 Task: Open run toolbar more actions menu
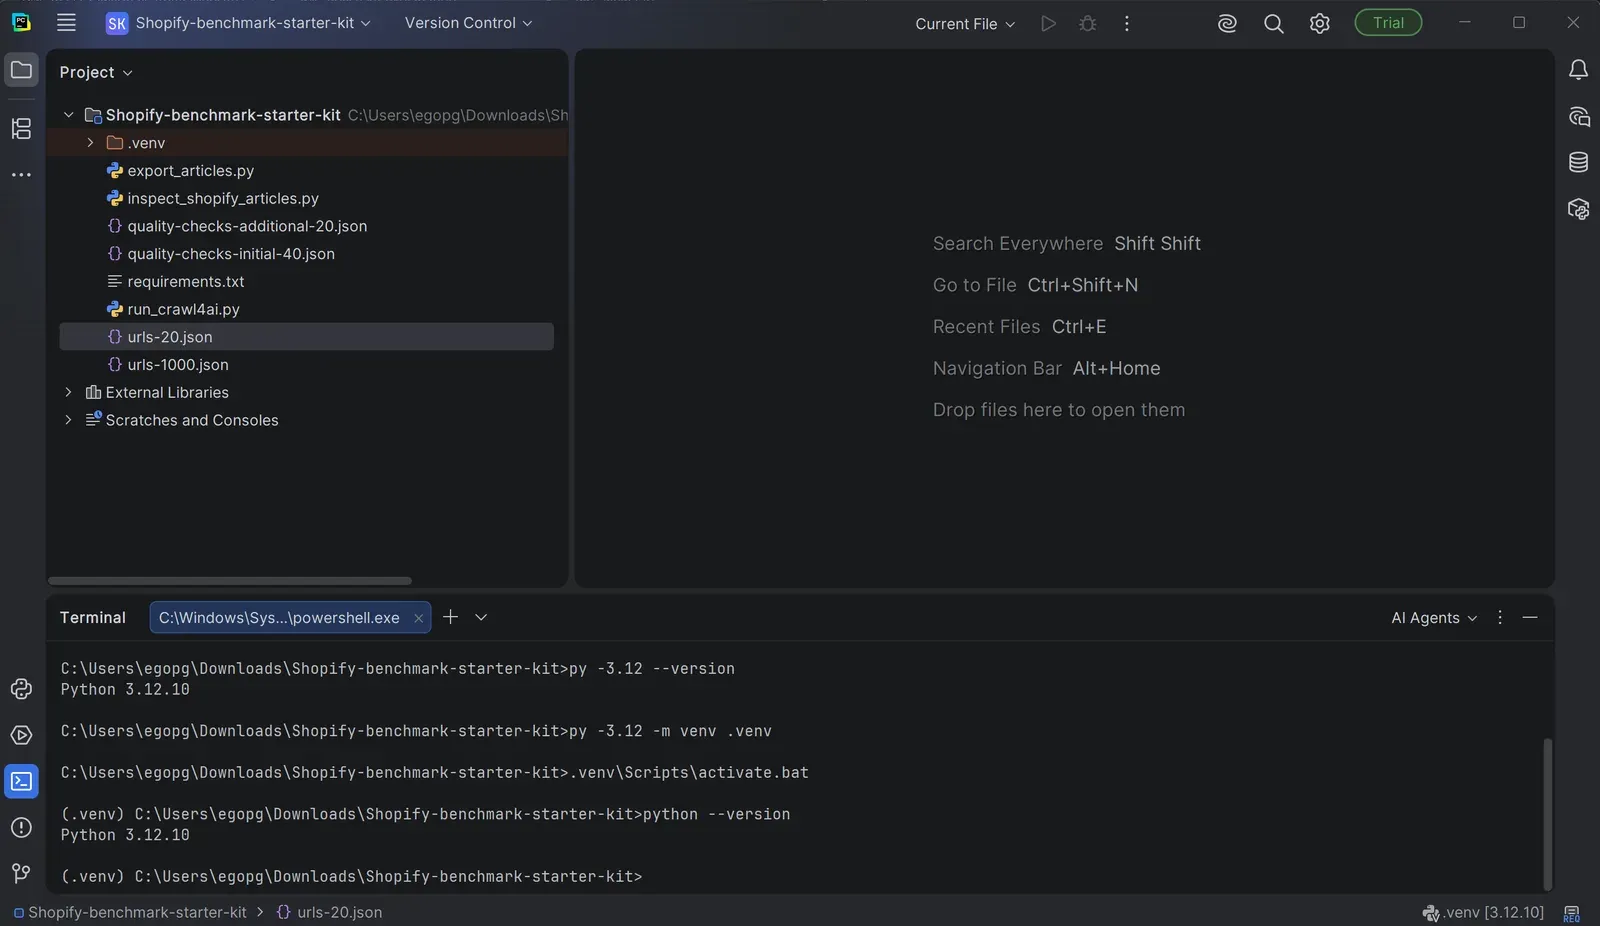[1127, 23]
